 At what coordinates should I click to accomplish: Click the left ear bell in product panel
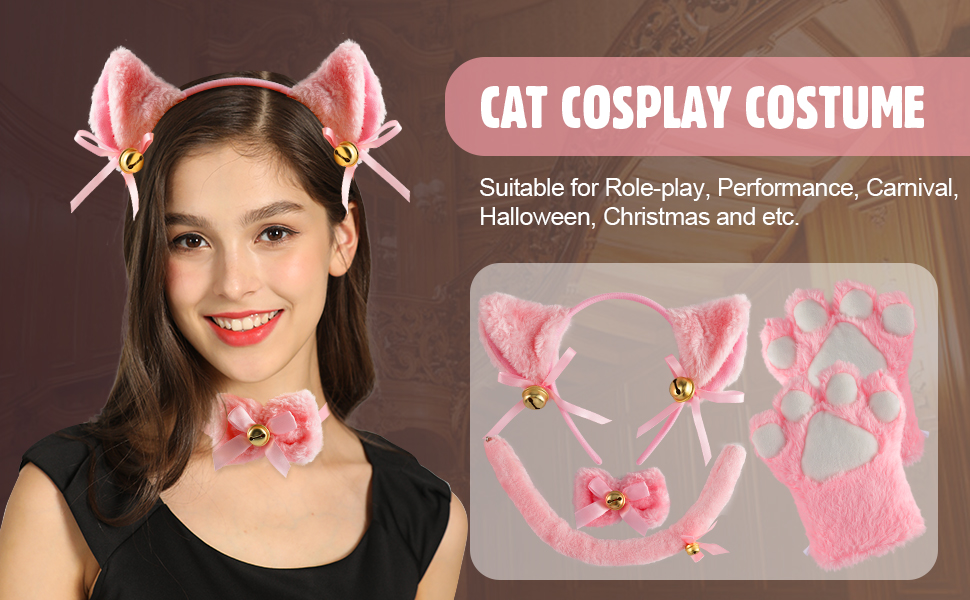click(x=535, y=397)
